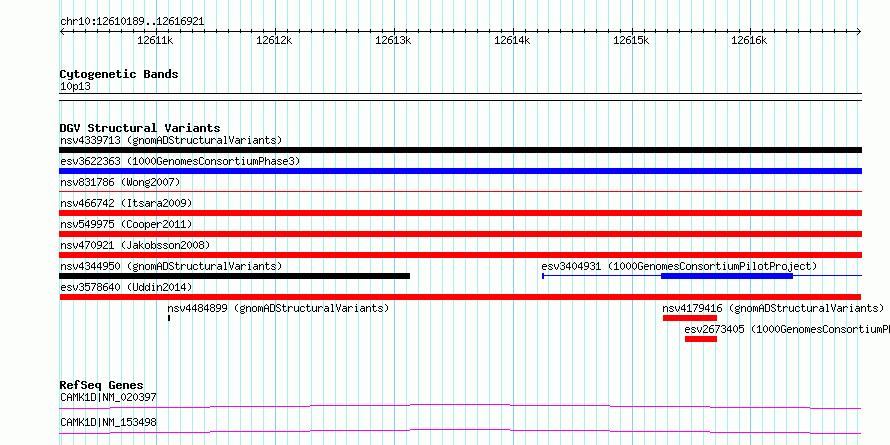The image size is (890, 445).
Task: Select gene label CAMK1D|NM_020397
Action: [x=108, y=397]
